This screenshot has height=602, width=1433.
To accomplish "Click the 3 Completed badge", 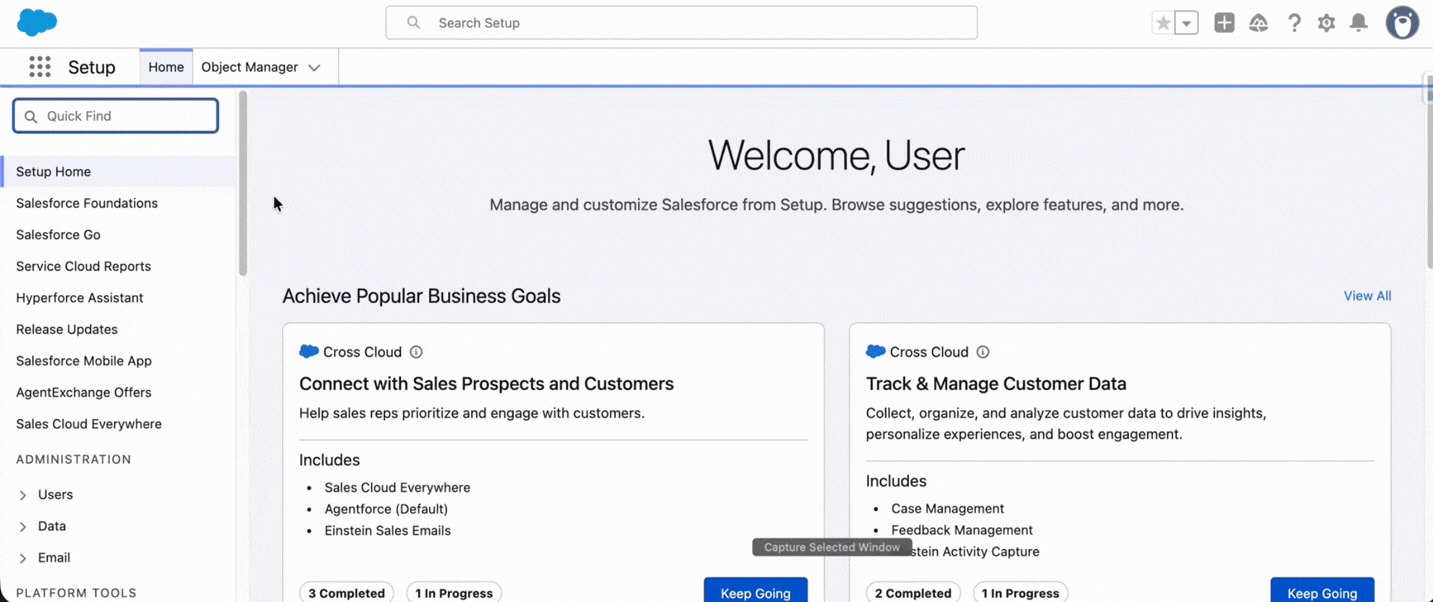I will (x=346, y=592).
